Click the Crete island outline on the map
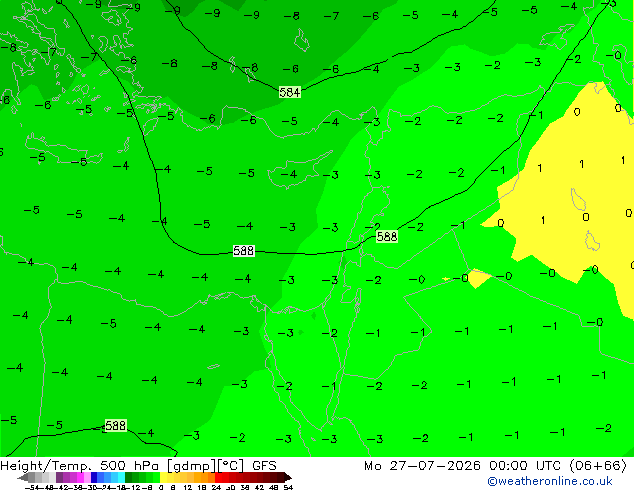The width and height of the screenshot is (634, 490). tap(64, 150)
